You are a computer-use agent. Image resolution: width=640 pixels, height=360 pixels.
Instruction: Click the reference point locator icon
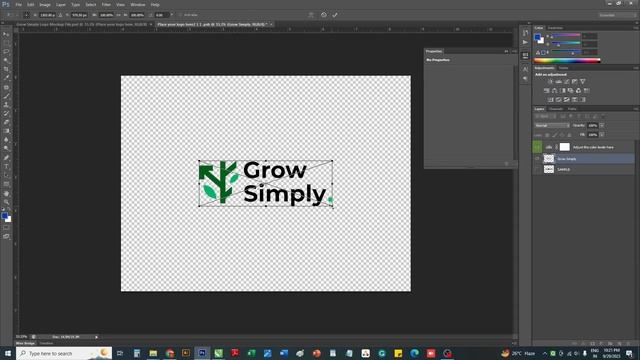27,15
